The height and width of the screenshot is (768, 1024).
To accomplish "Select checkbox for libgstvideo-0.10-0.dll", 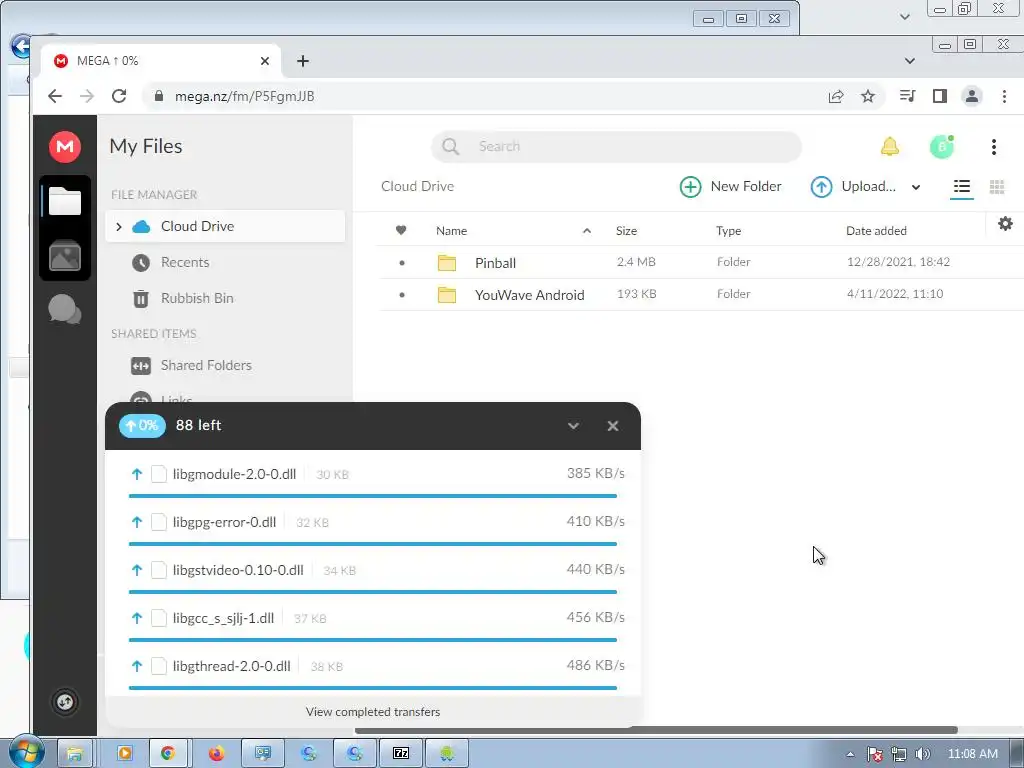I will [159, 570].
